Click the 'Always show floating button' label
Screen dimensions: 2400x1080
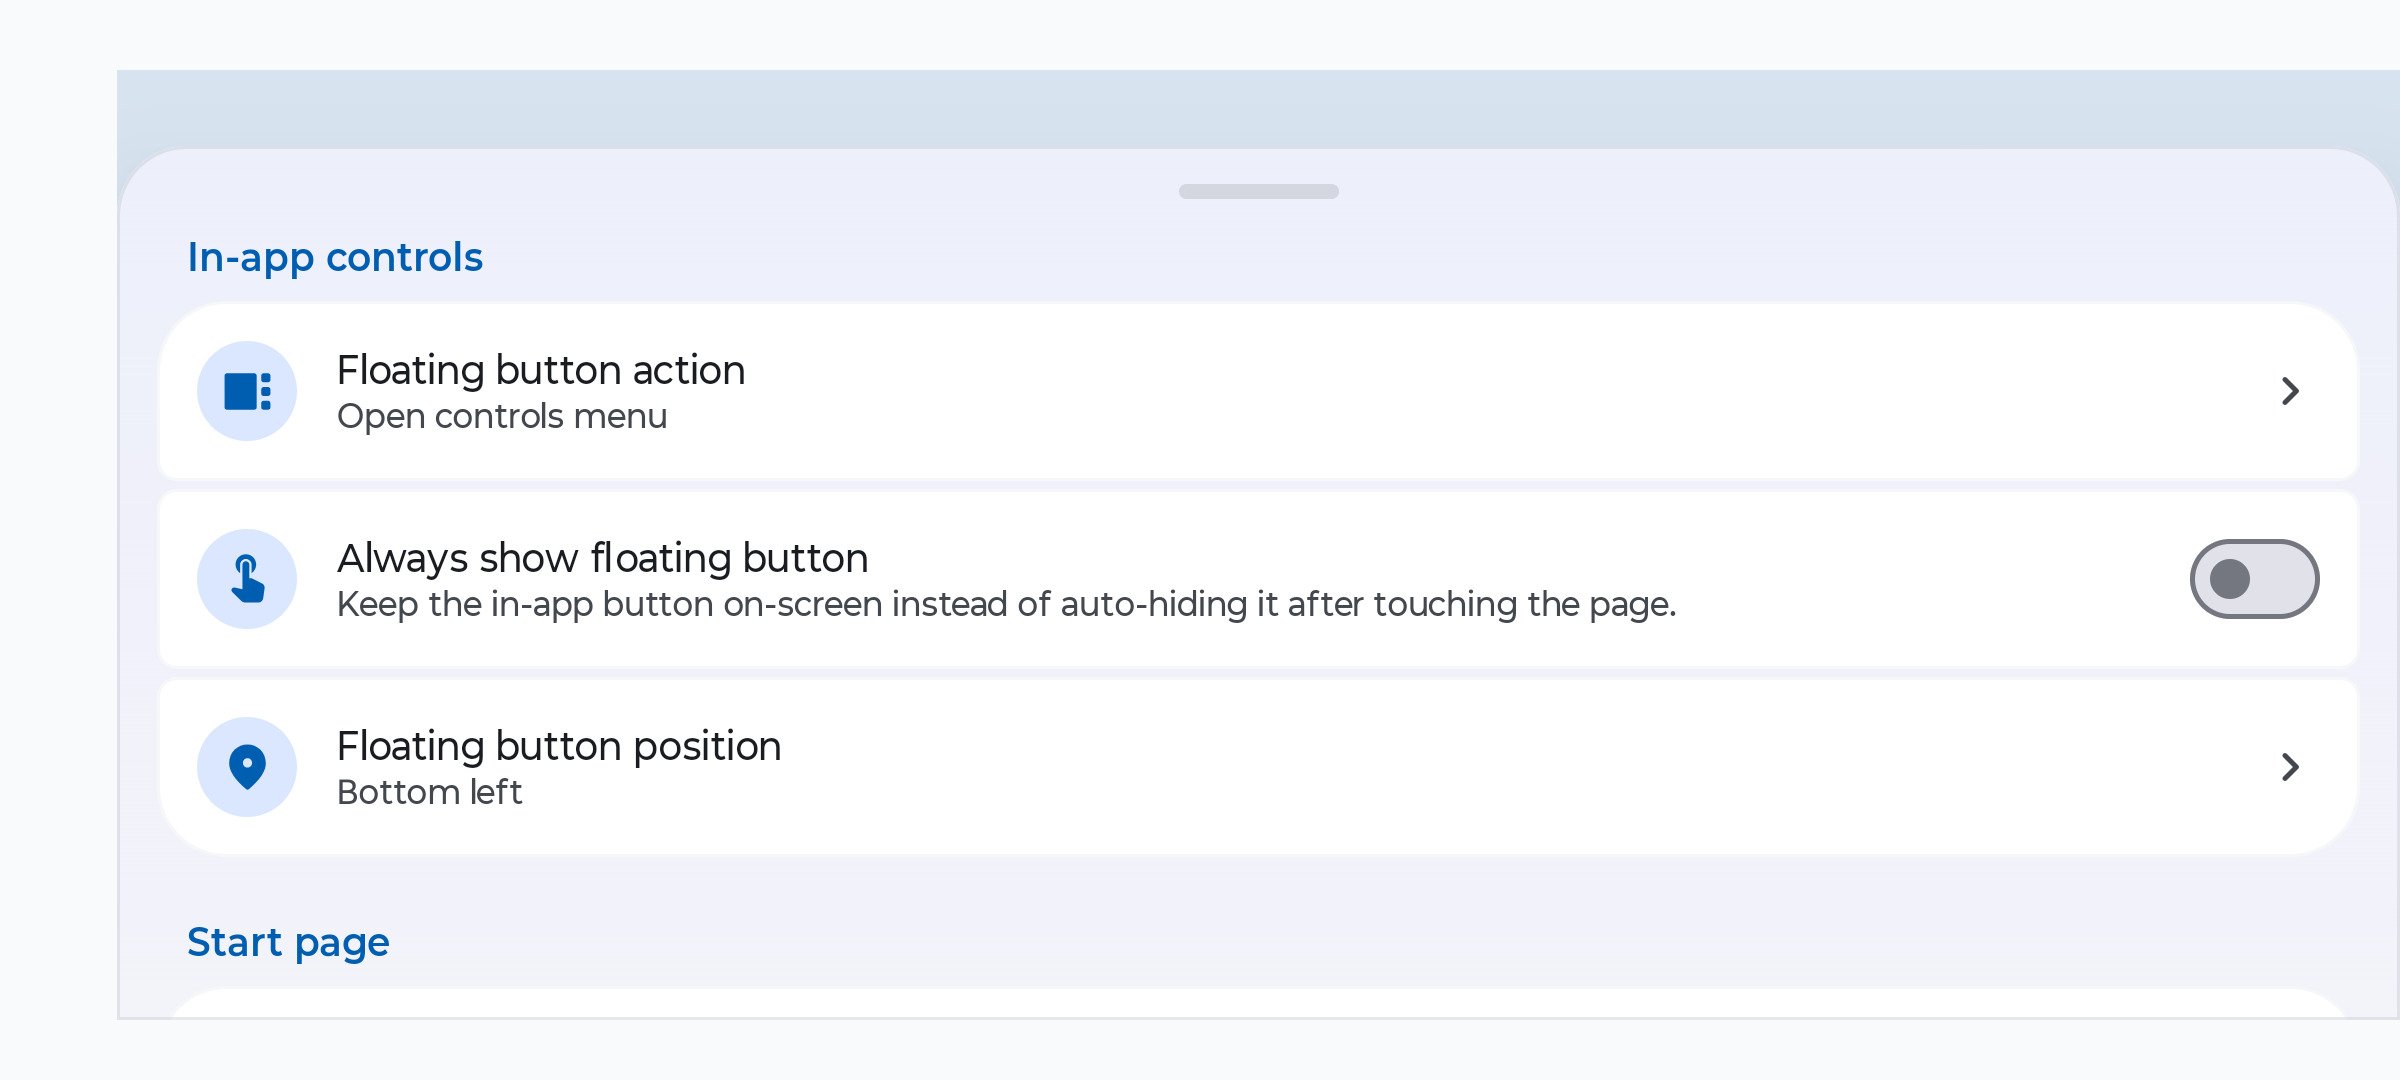point(603,558)
